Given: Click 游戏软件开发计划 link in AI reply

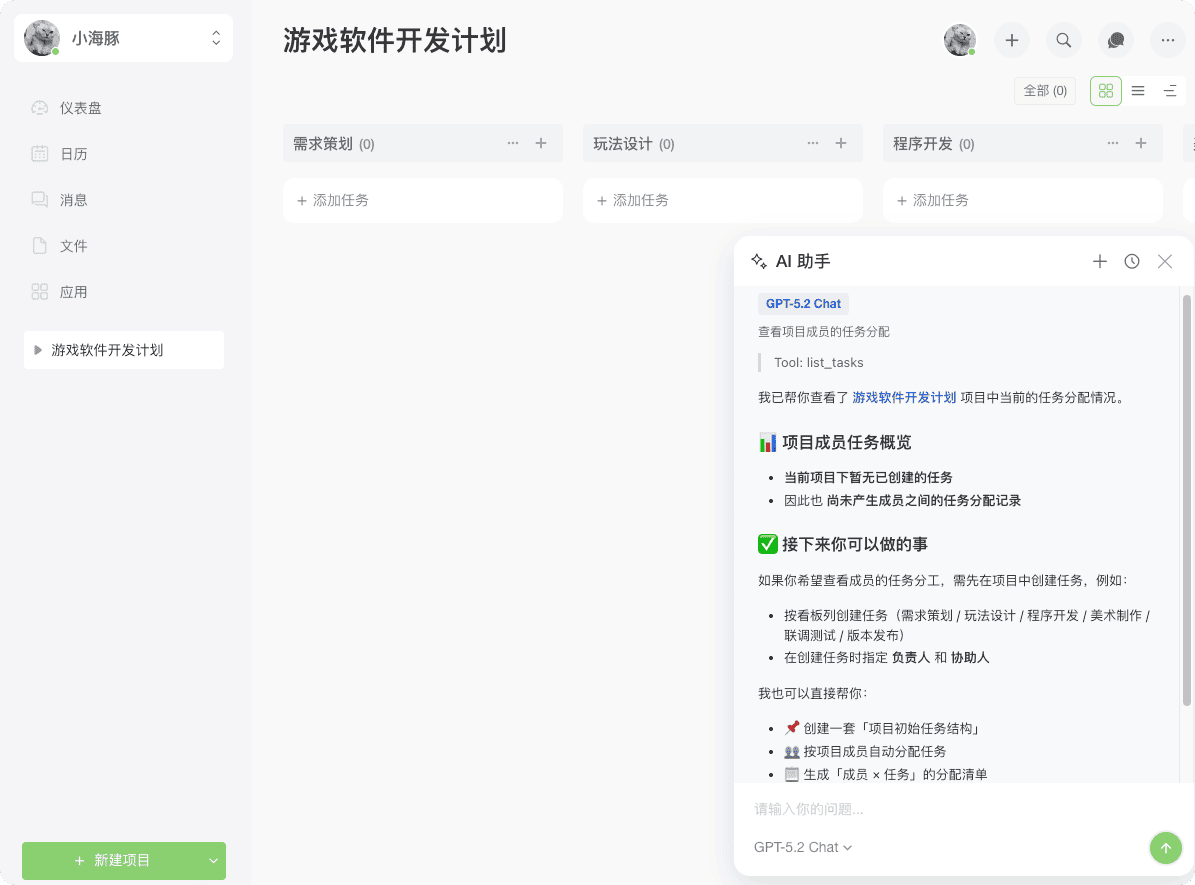Looking at the screenshot, I should click(904, 397).
